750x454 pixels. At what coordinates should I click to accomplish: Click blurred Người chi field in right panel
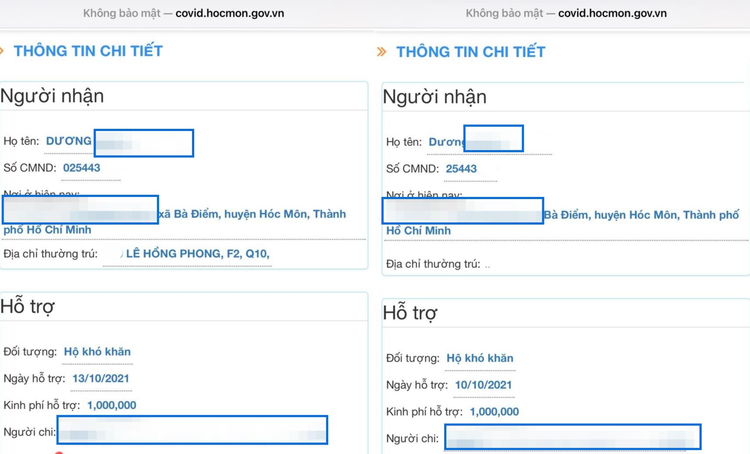[x=572, y=438]
